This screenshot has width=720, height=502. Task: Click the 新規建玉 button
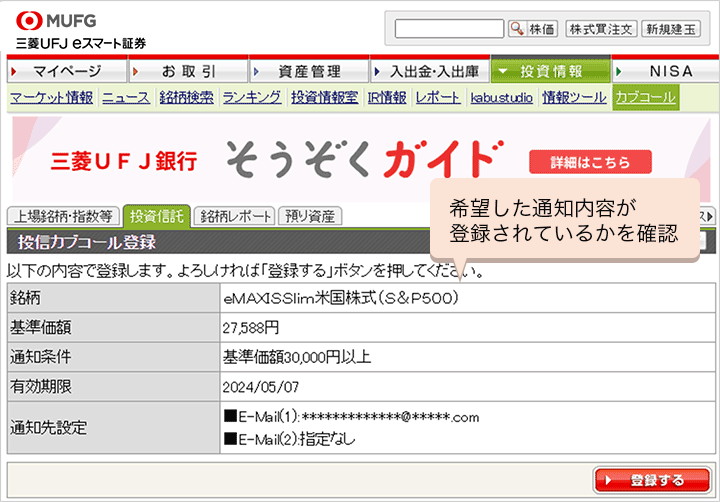click(x=671, y=29)
